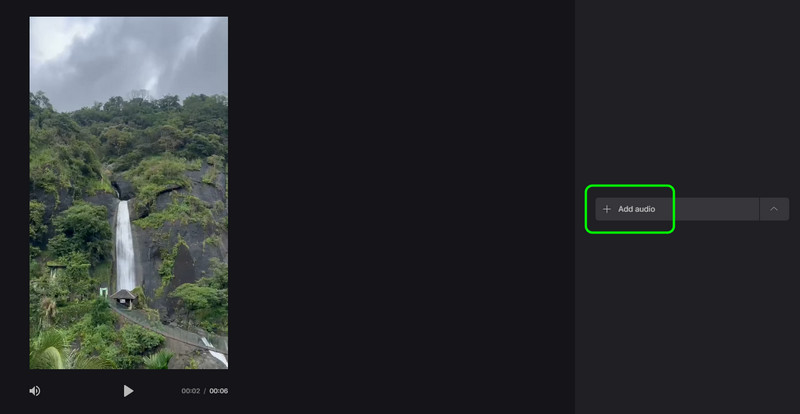Expand audio options using the chevron arrow
Image resolution: width=800 pixels, height=414 pixels.
[774, 209]
